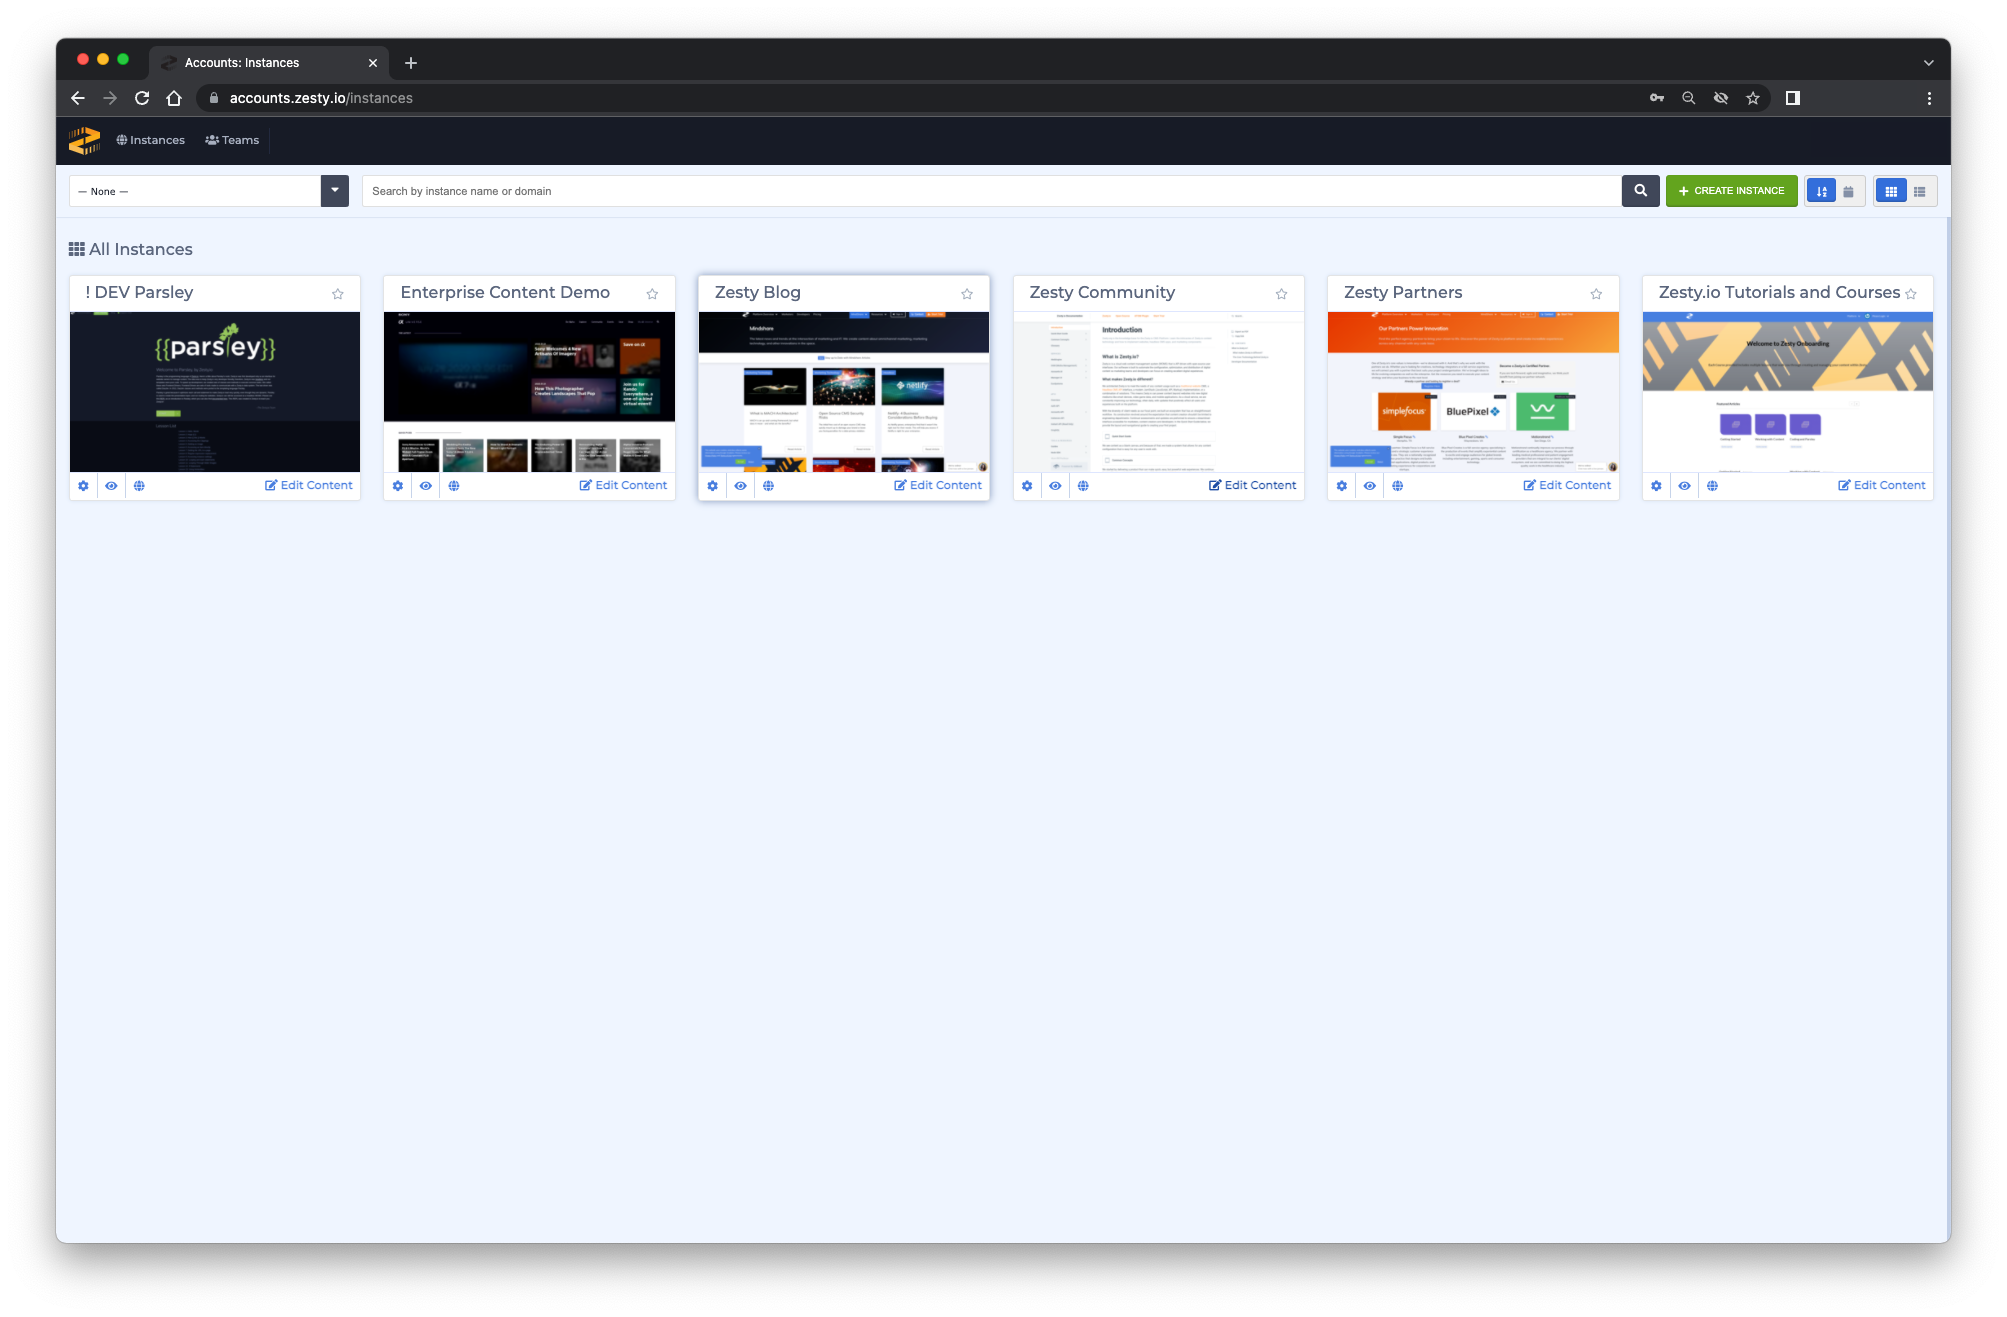Click the settings gear icon on DEV Parsley
The height and width of the screenshot is (1317, 2007).
(x=84, y=485)
